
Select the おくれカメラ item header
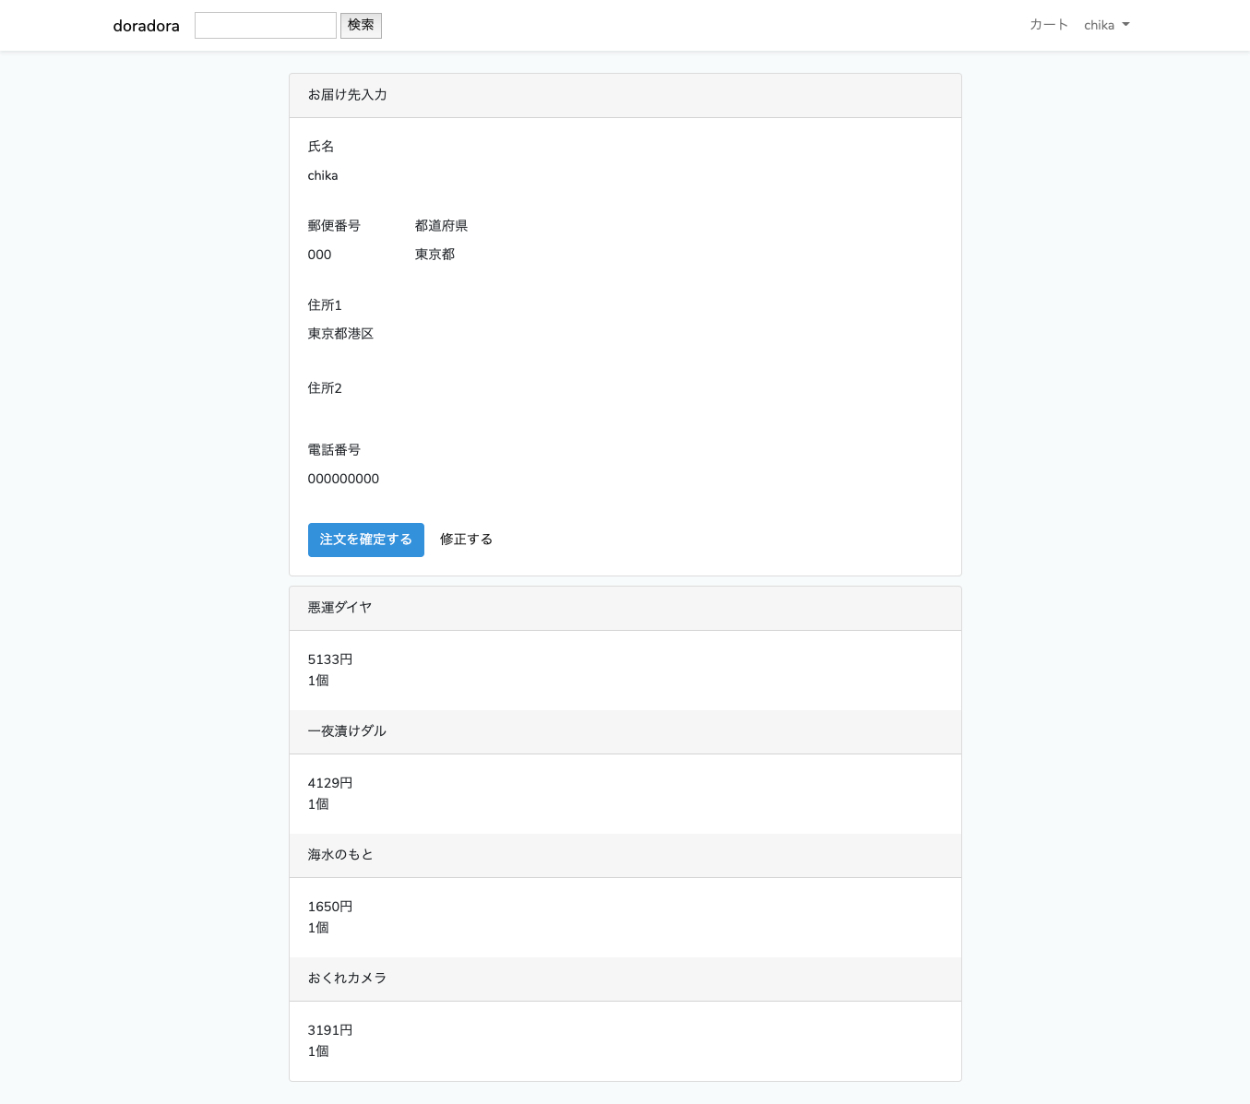(347, 978)
